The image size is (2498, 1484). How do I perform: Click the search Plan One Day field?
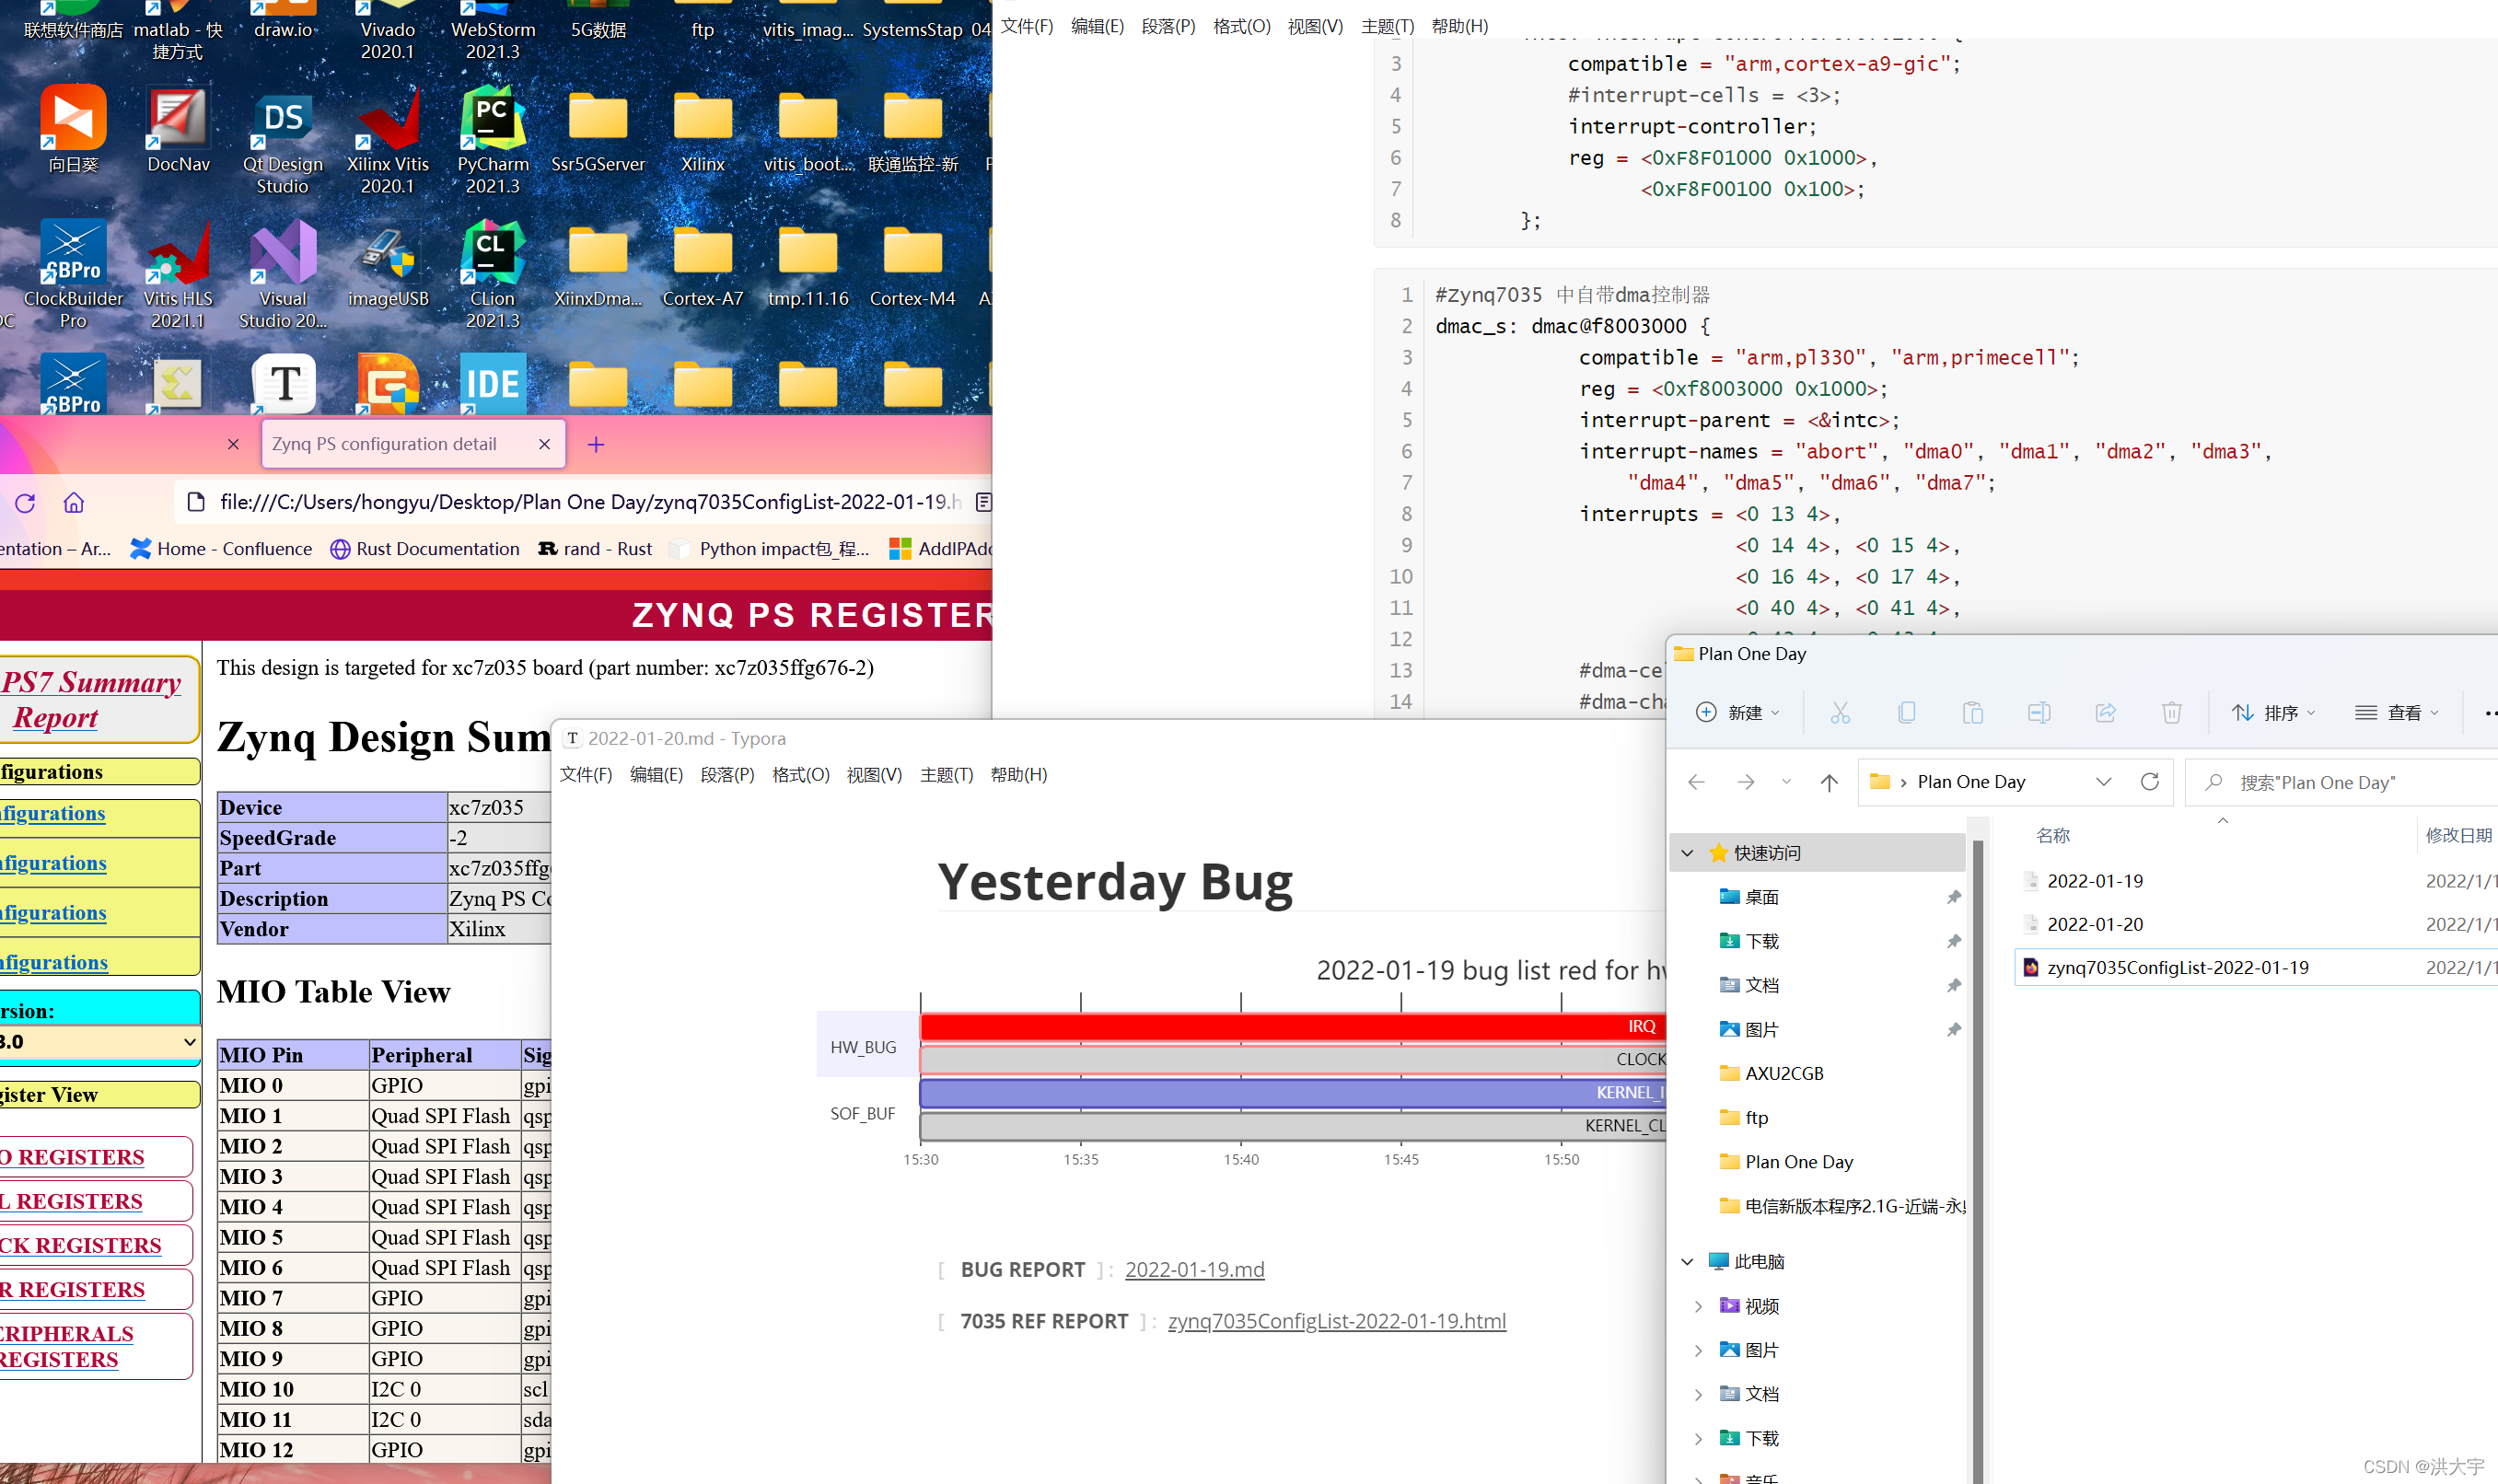coord(2340,783)
